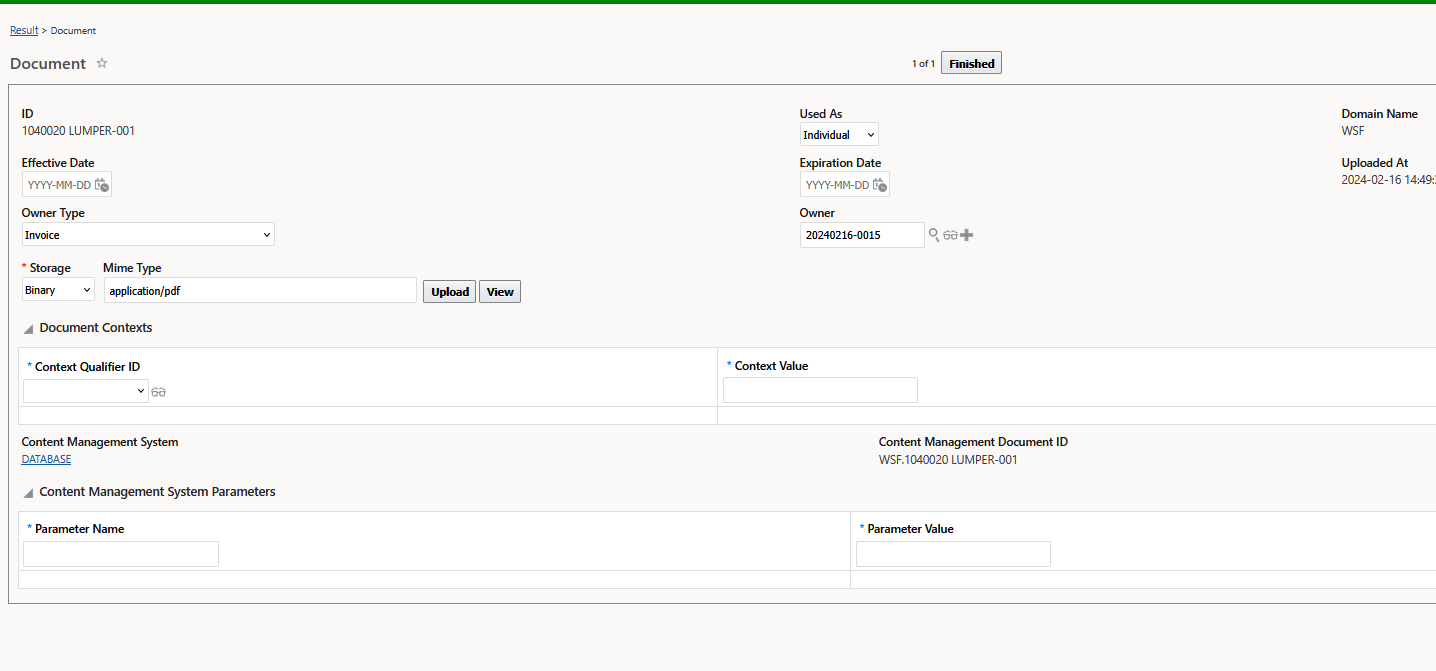Open Context Qualifier ID dropdown
The height and width of the screenshot is (671, 1436).
[86, 391]
